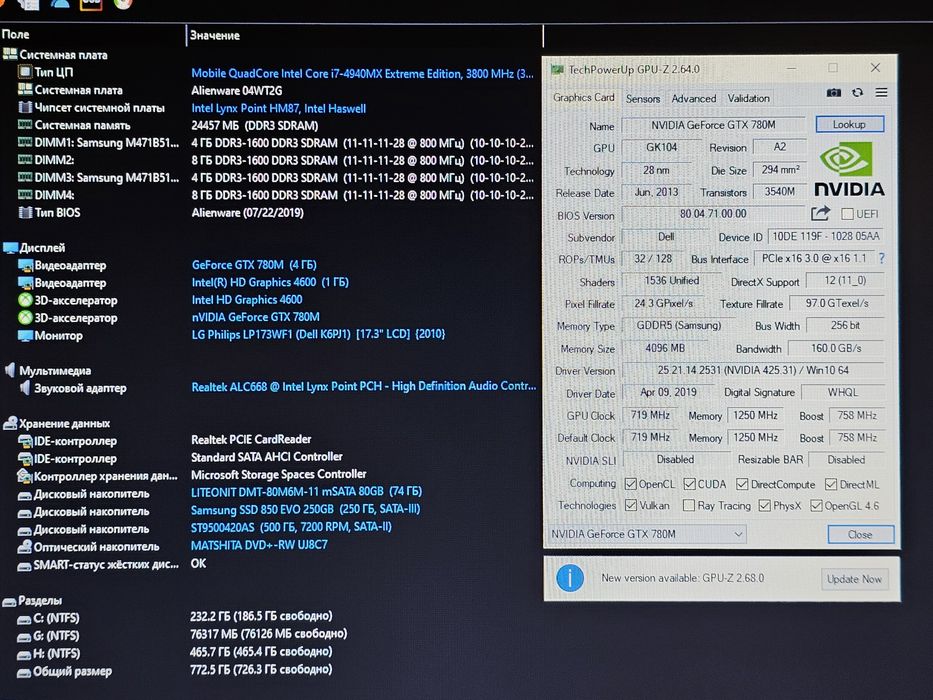Open the Intel Lynx Point HM87 chipset link
This screenshot has height=700, width=933.
tap(278, 108)
